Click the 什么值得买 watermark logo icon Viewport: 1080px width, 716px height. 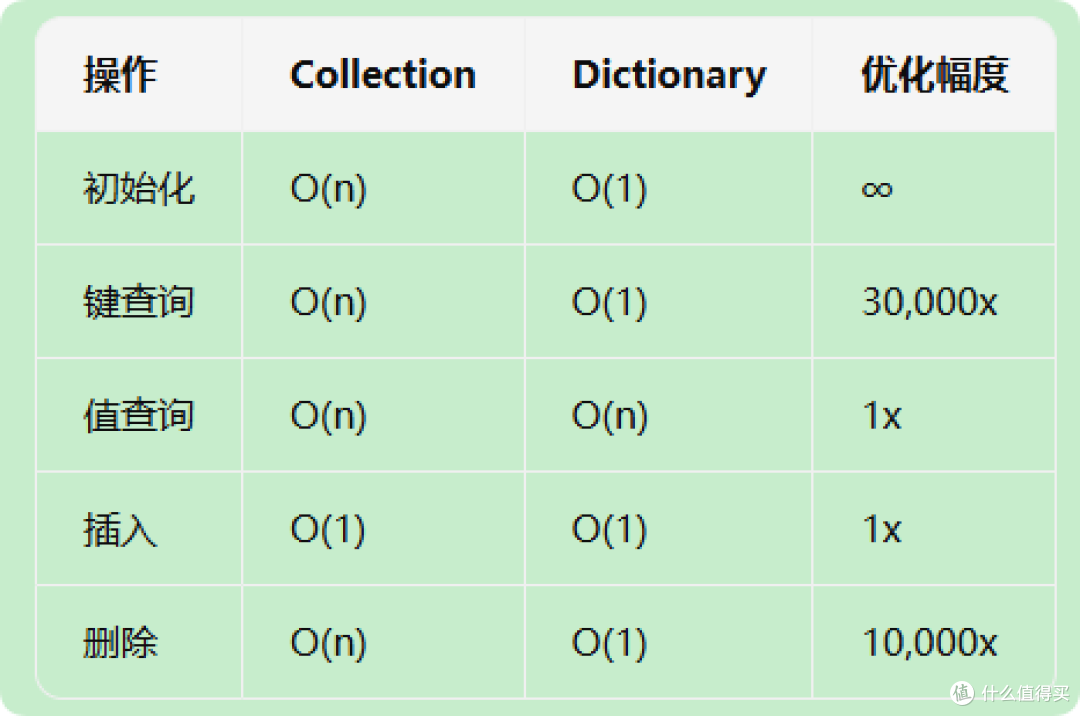(962, 693)
